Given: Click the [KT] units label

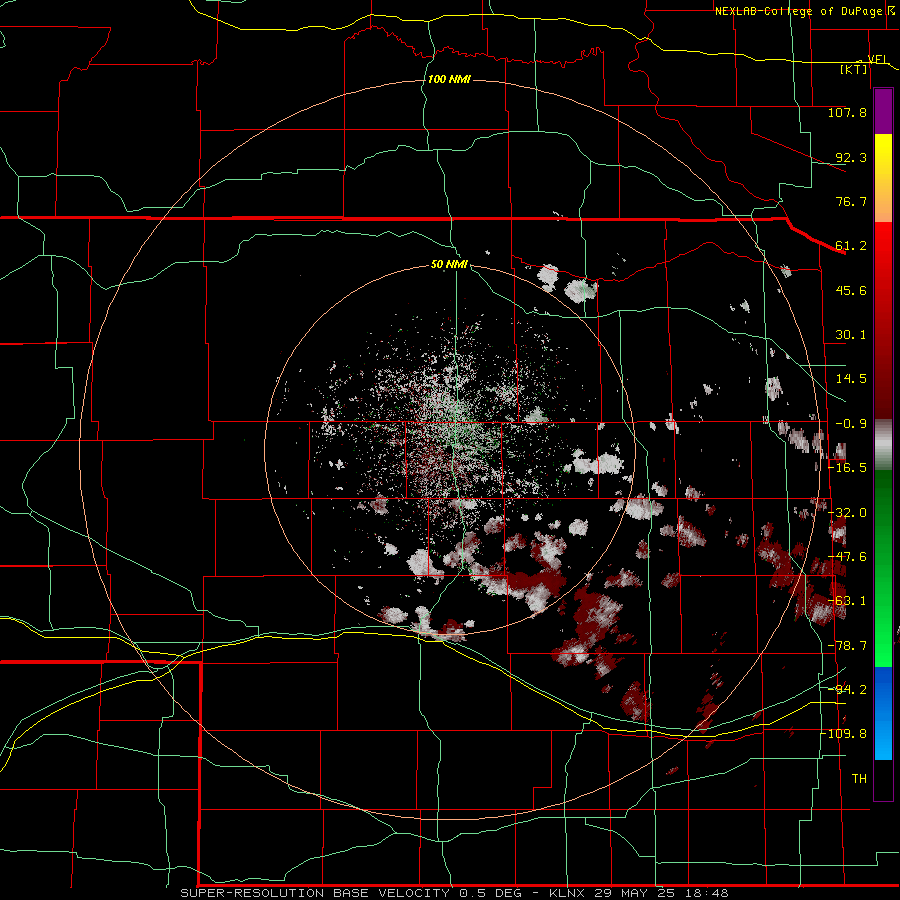Looking at the screenshot, I should 853,69.
